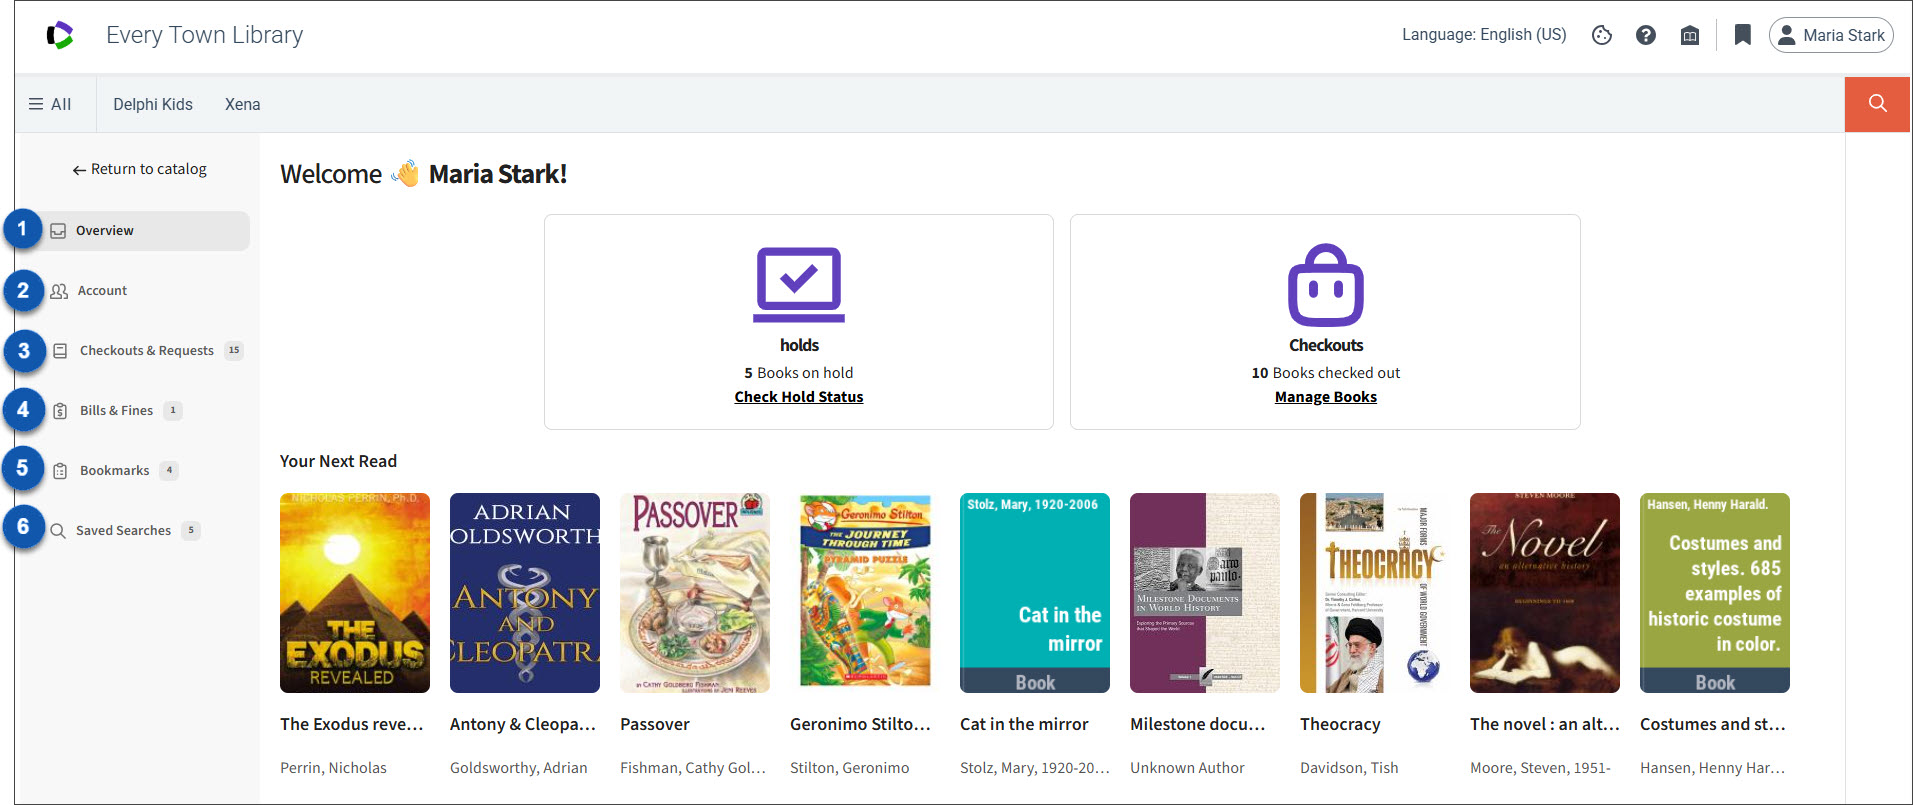Open The Novel book cover
The height and width of the screenshot is (805, 1913).
(x=1545, y=593)
